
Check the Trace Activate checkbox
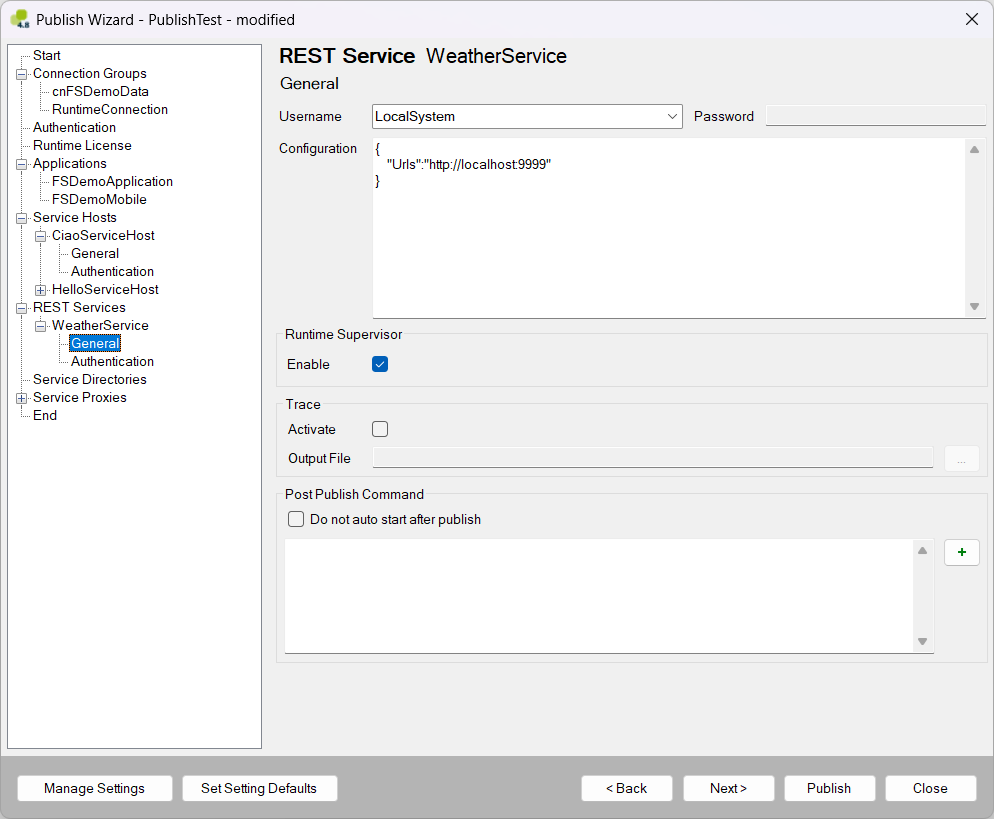(x=380, y=429)
